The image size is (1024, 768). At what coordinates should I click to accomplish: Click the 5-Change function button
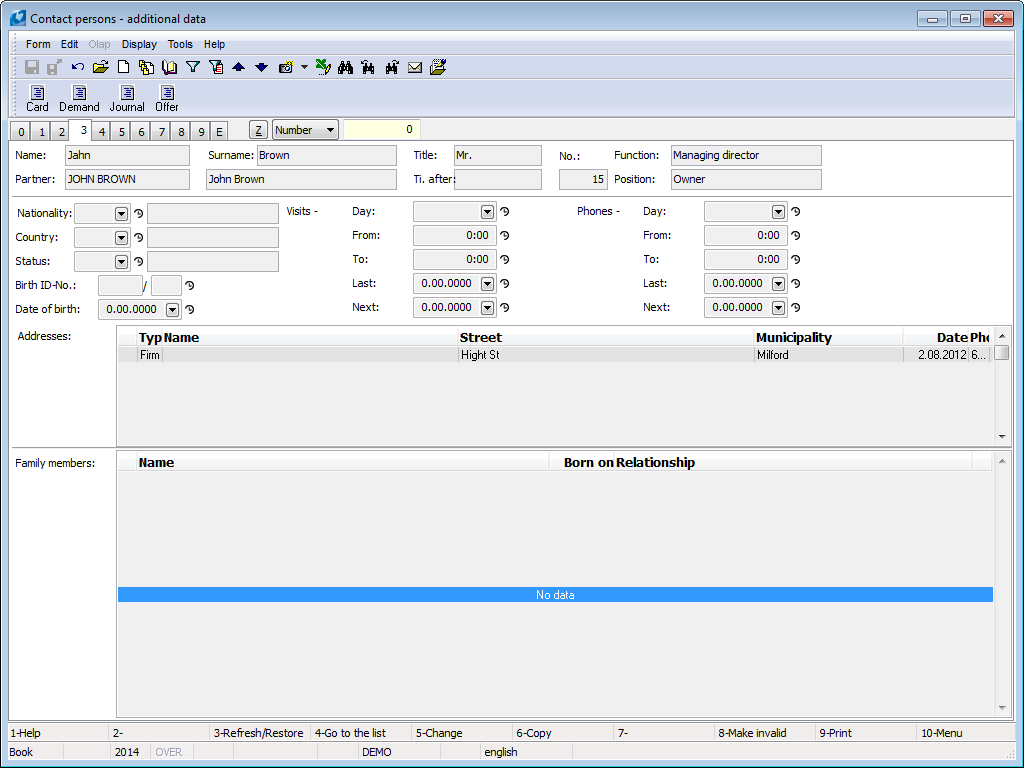click(462, 733)
